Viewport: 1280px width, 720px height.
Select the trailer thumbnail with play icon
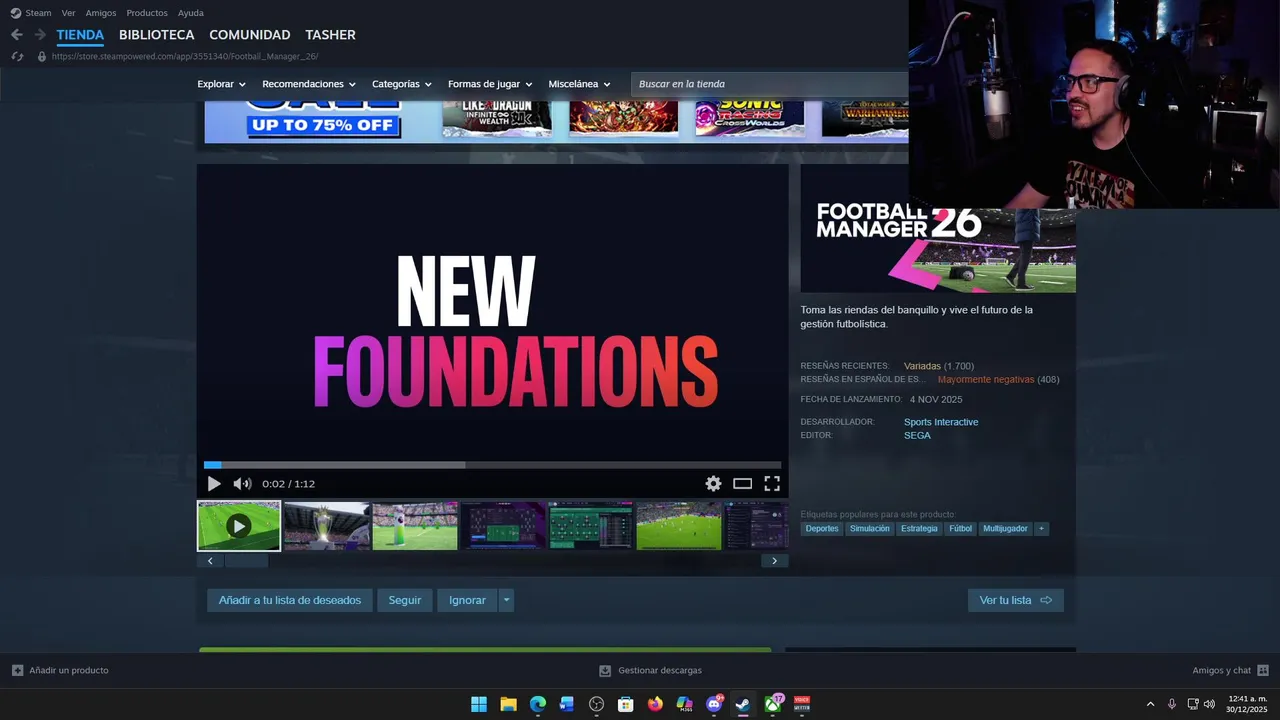click(x=238, y=526)
